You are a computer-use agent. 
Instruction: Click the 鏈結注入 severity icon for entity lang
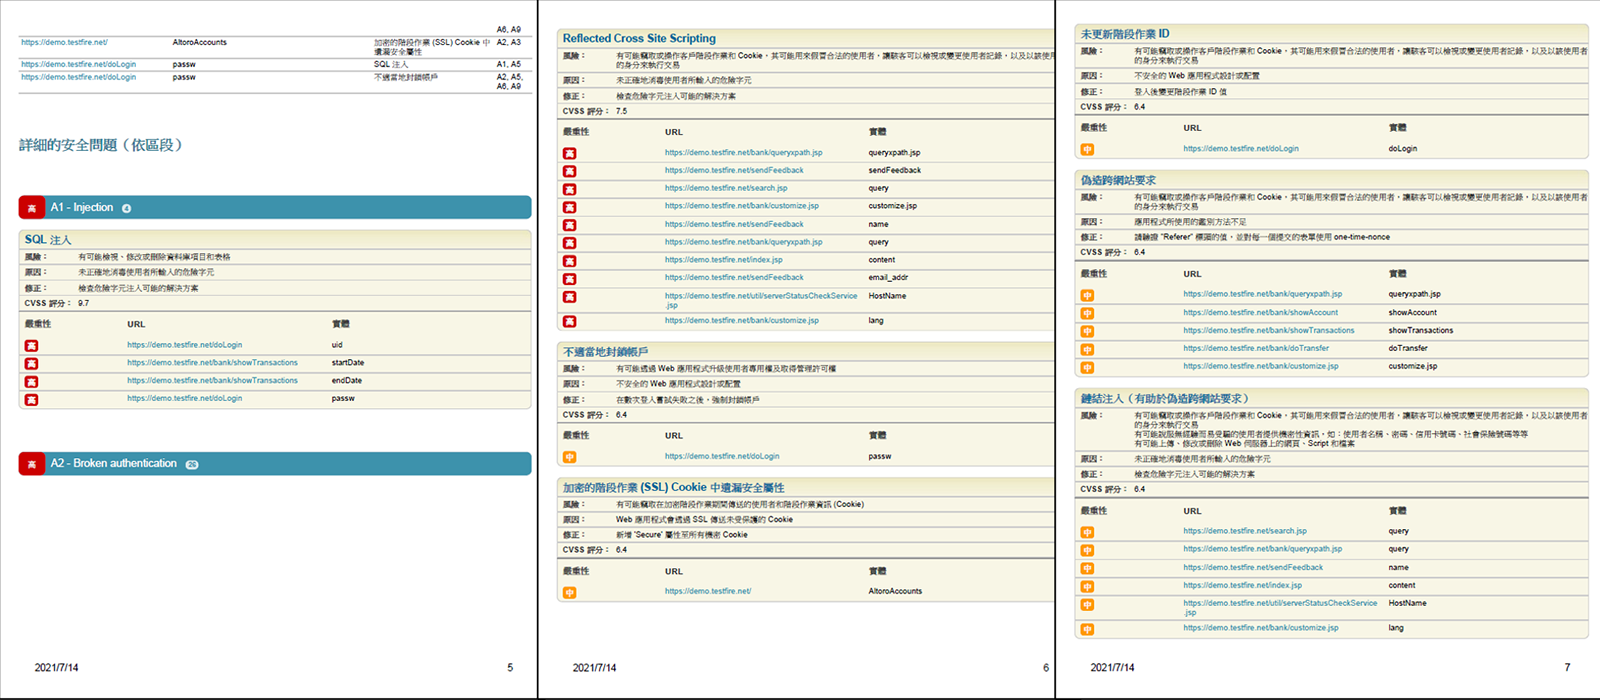(x=1087, y=630)
